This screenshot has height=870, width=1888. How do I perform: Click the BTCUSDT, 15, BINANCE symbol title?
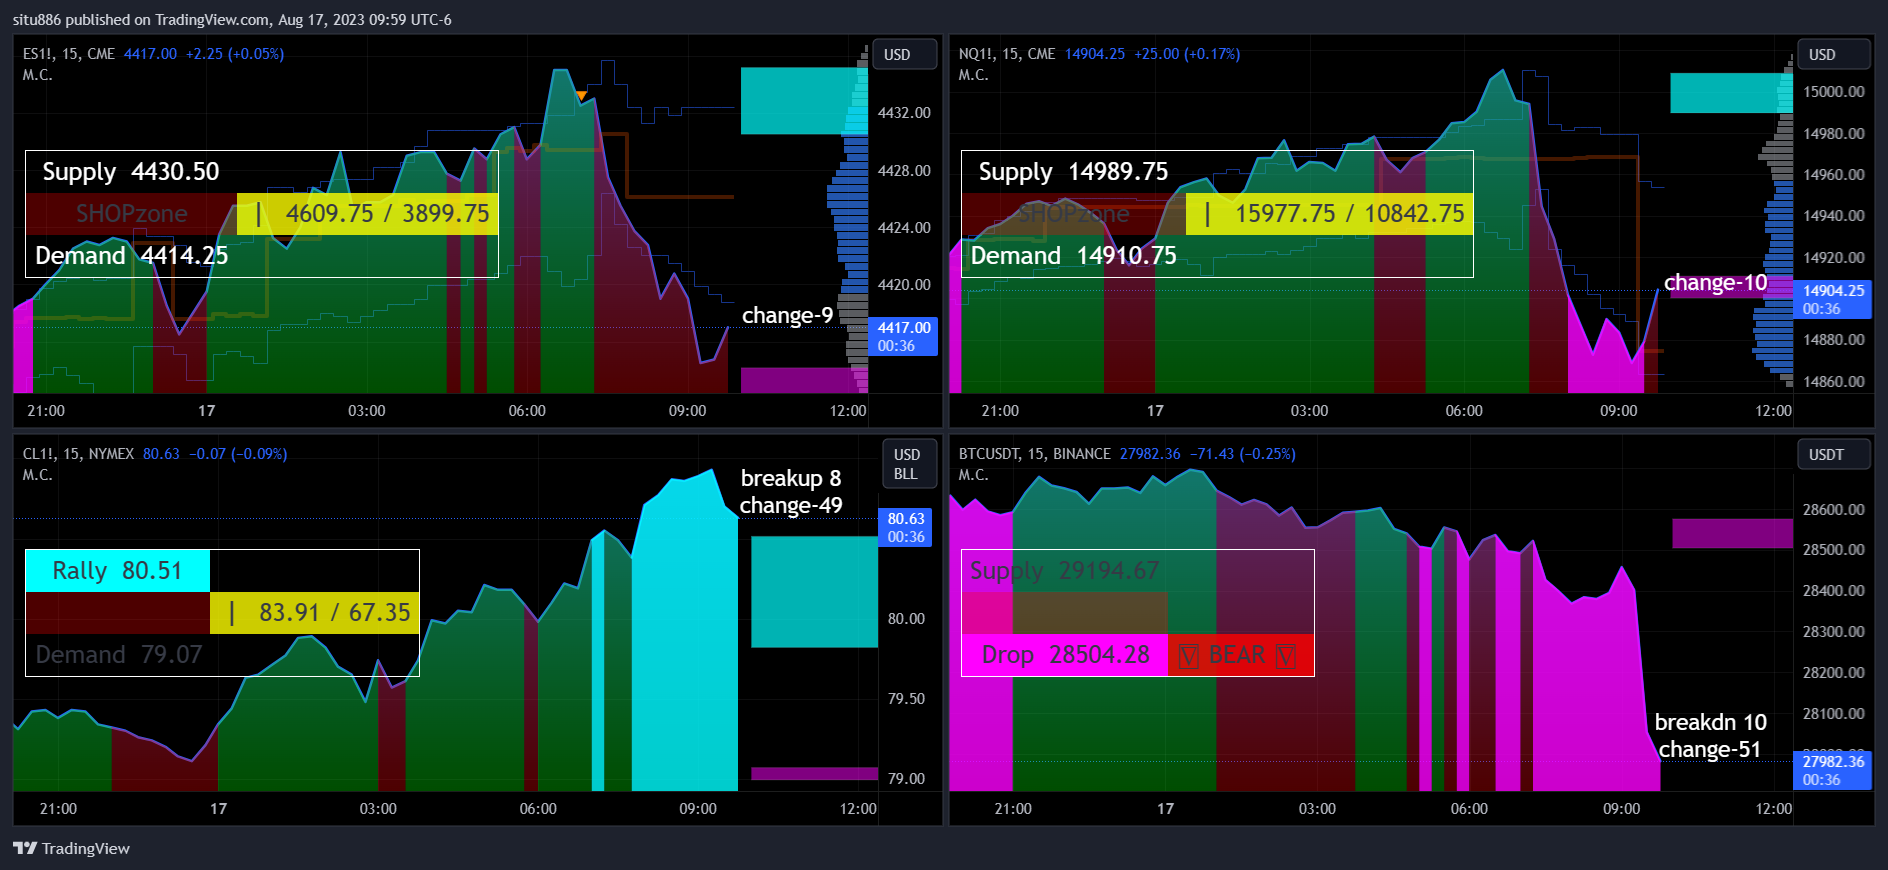point(1034,454)
